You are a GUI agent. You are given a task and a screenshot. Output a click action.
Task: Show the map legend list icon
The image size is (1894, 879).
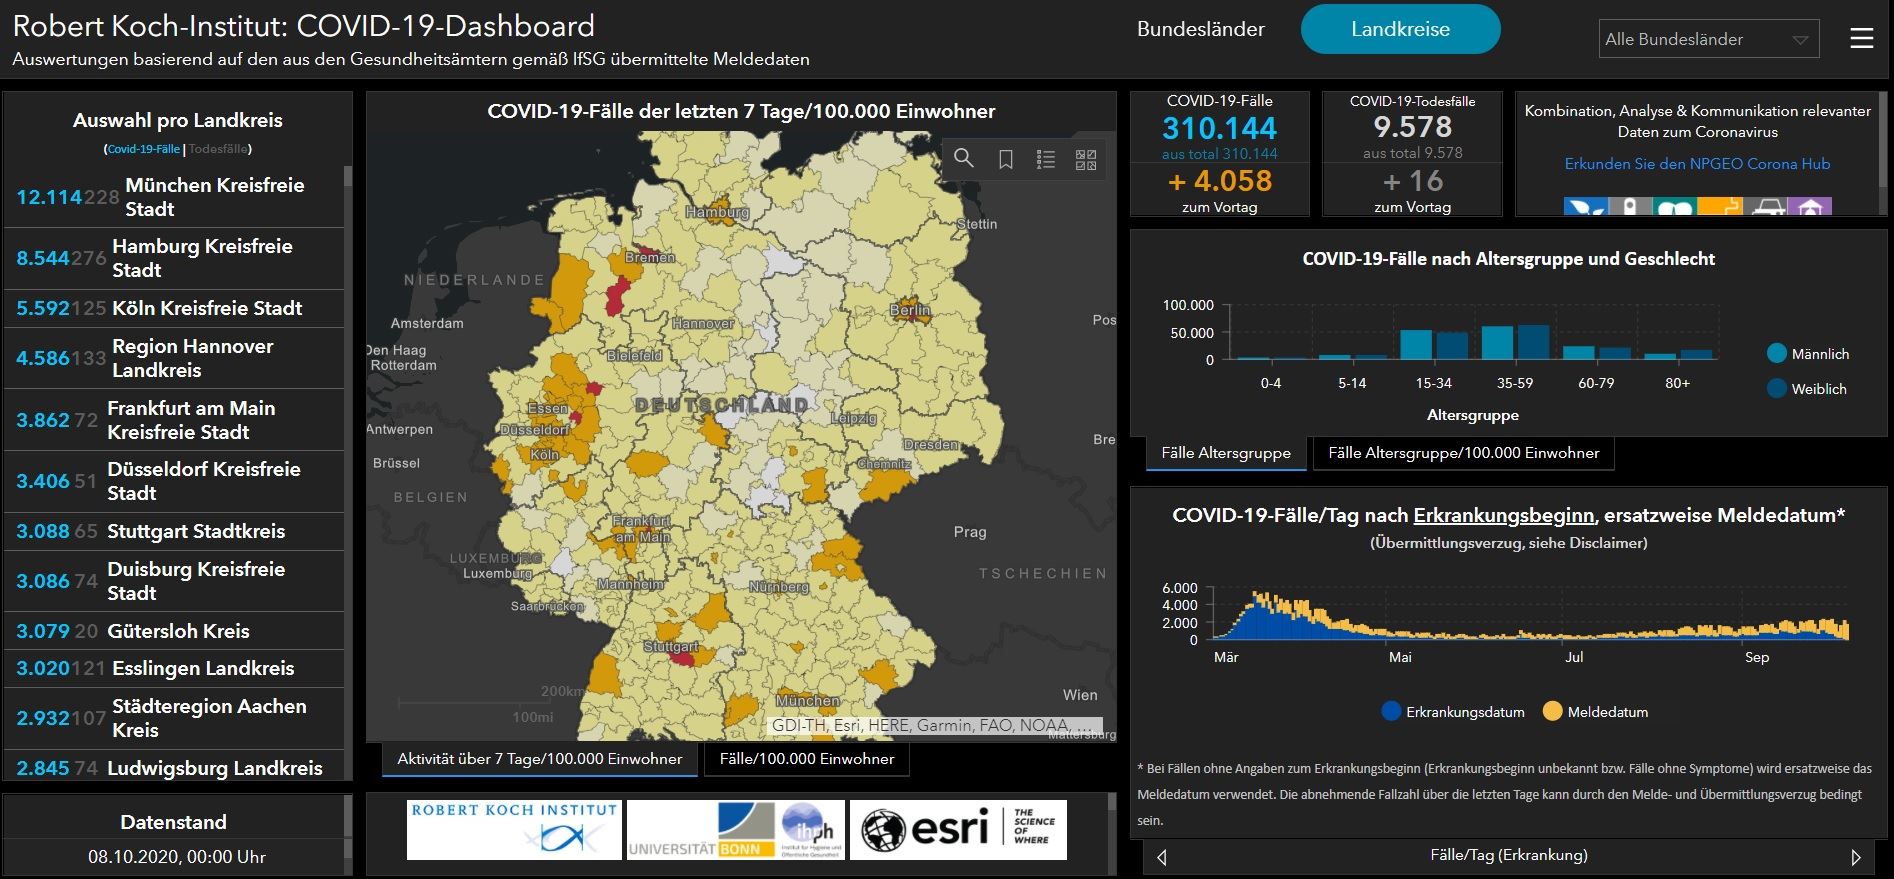coord(1045,160)
